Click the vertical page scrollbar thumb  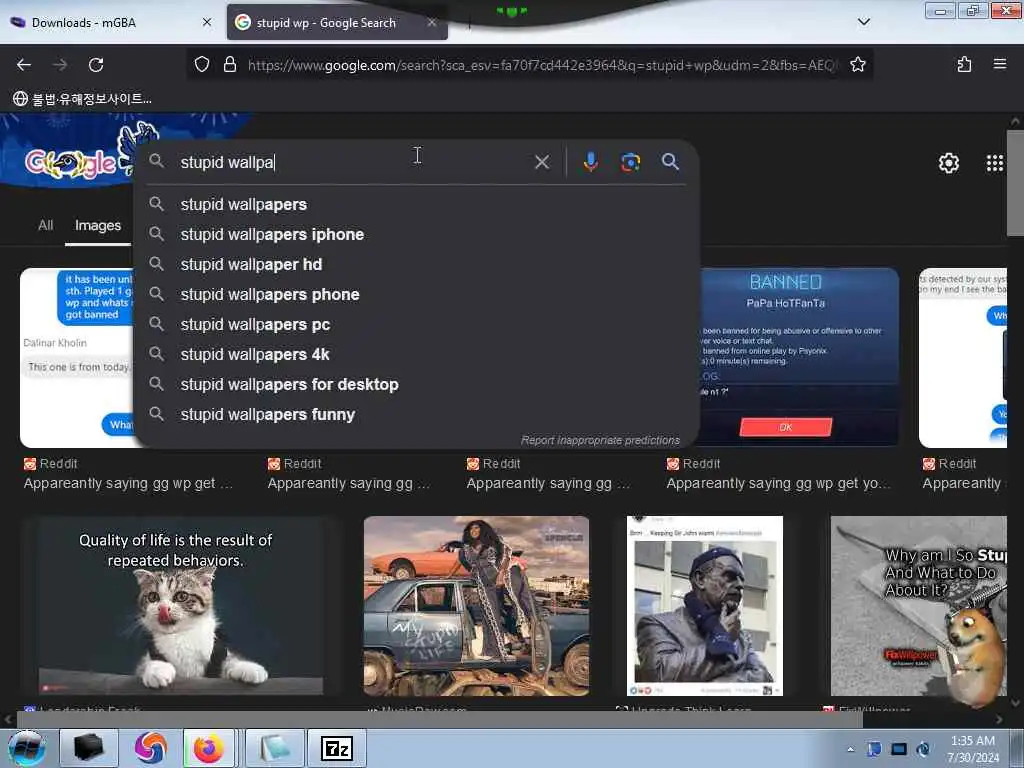[x=1015, y=183]
